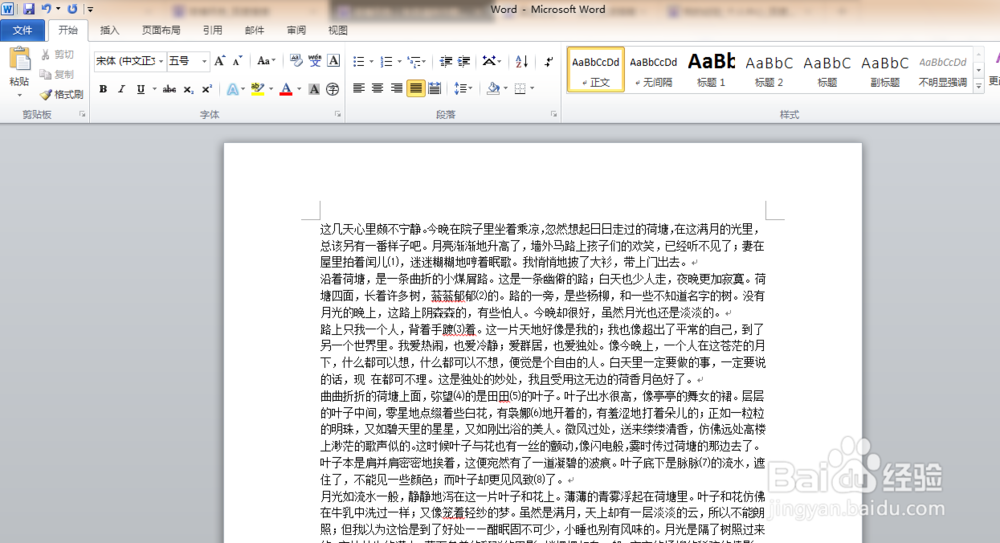Apply the 标题 2 style
The height and width of the screenshot is (543, 1000).
769,70
